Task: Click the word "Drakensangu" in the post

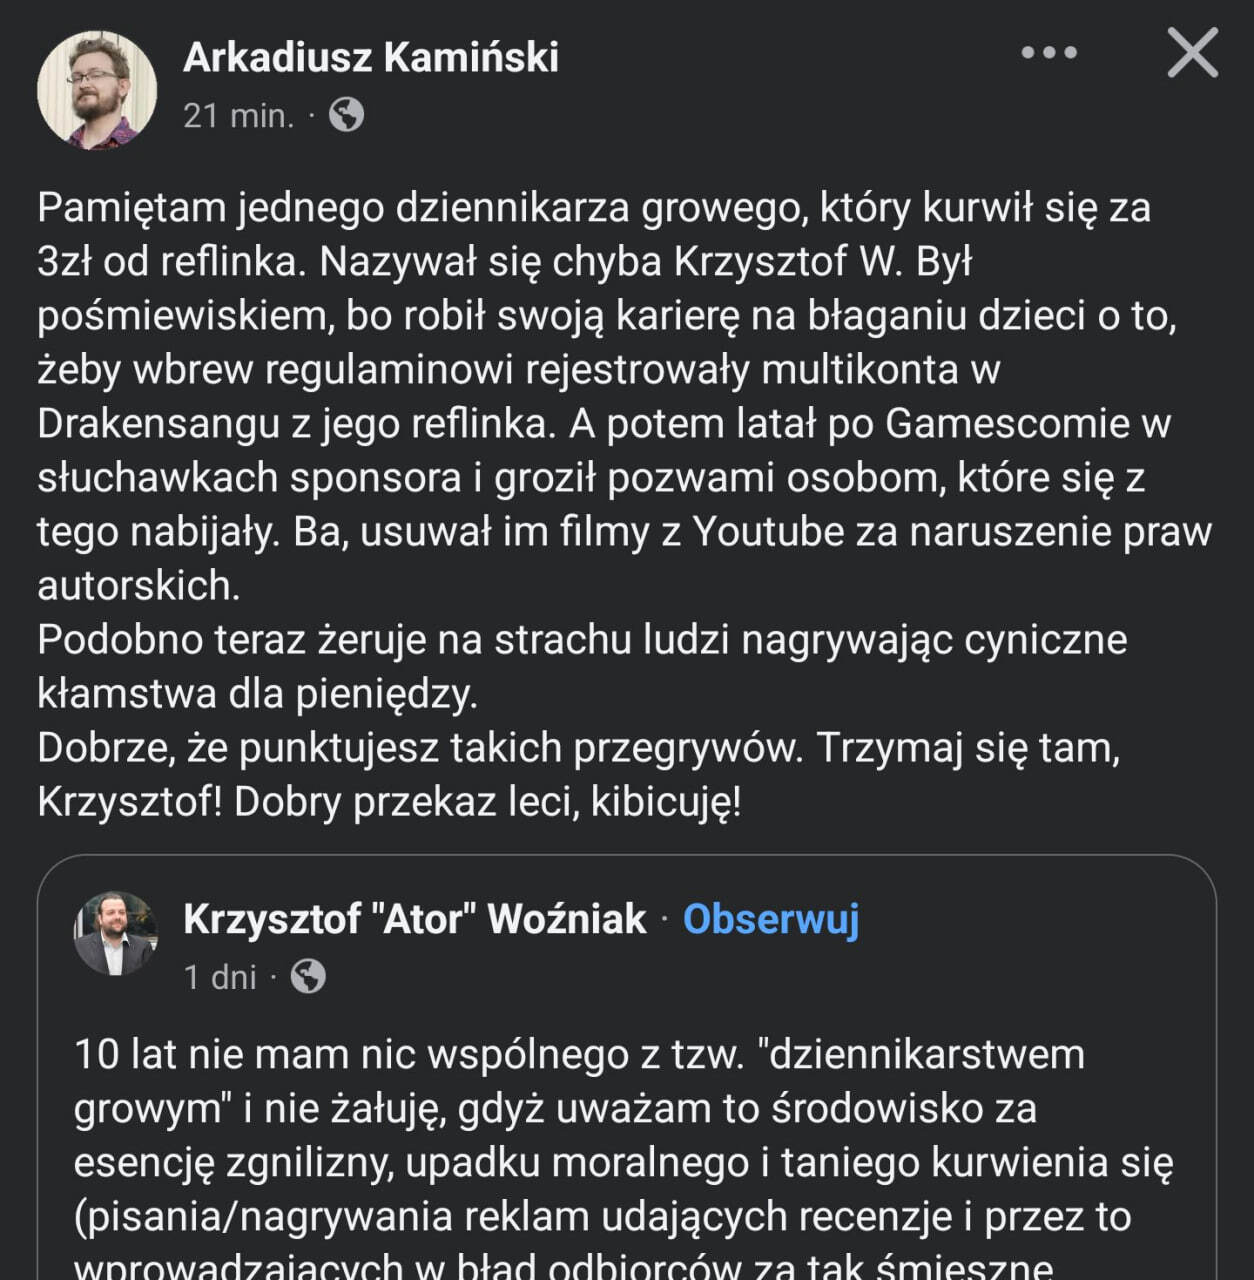Action: 158,424
